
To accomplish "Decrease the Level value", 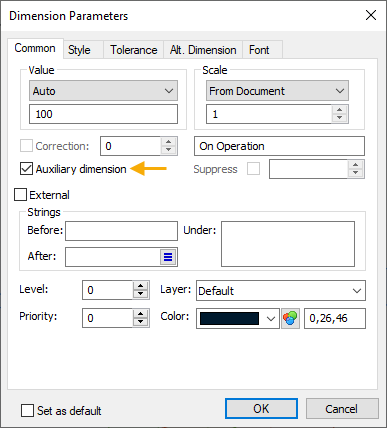I will pos(141,294).
